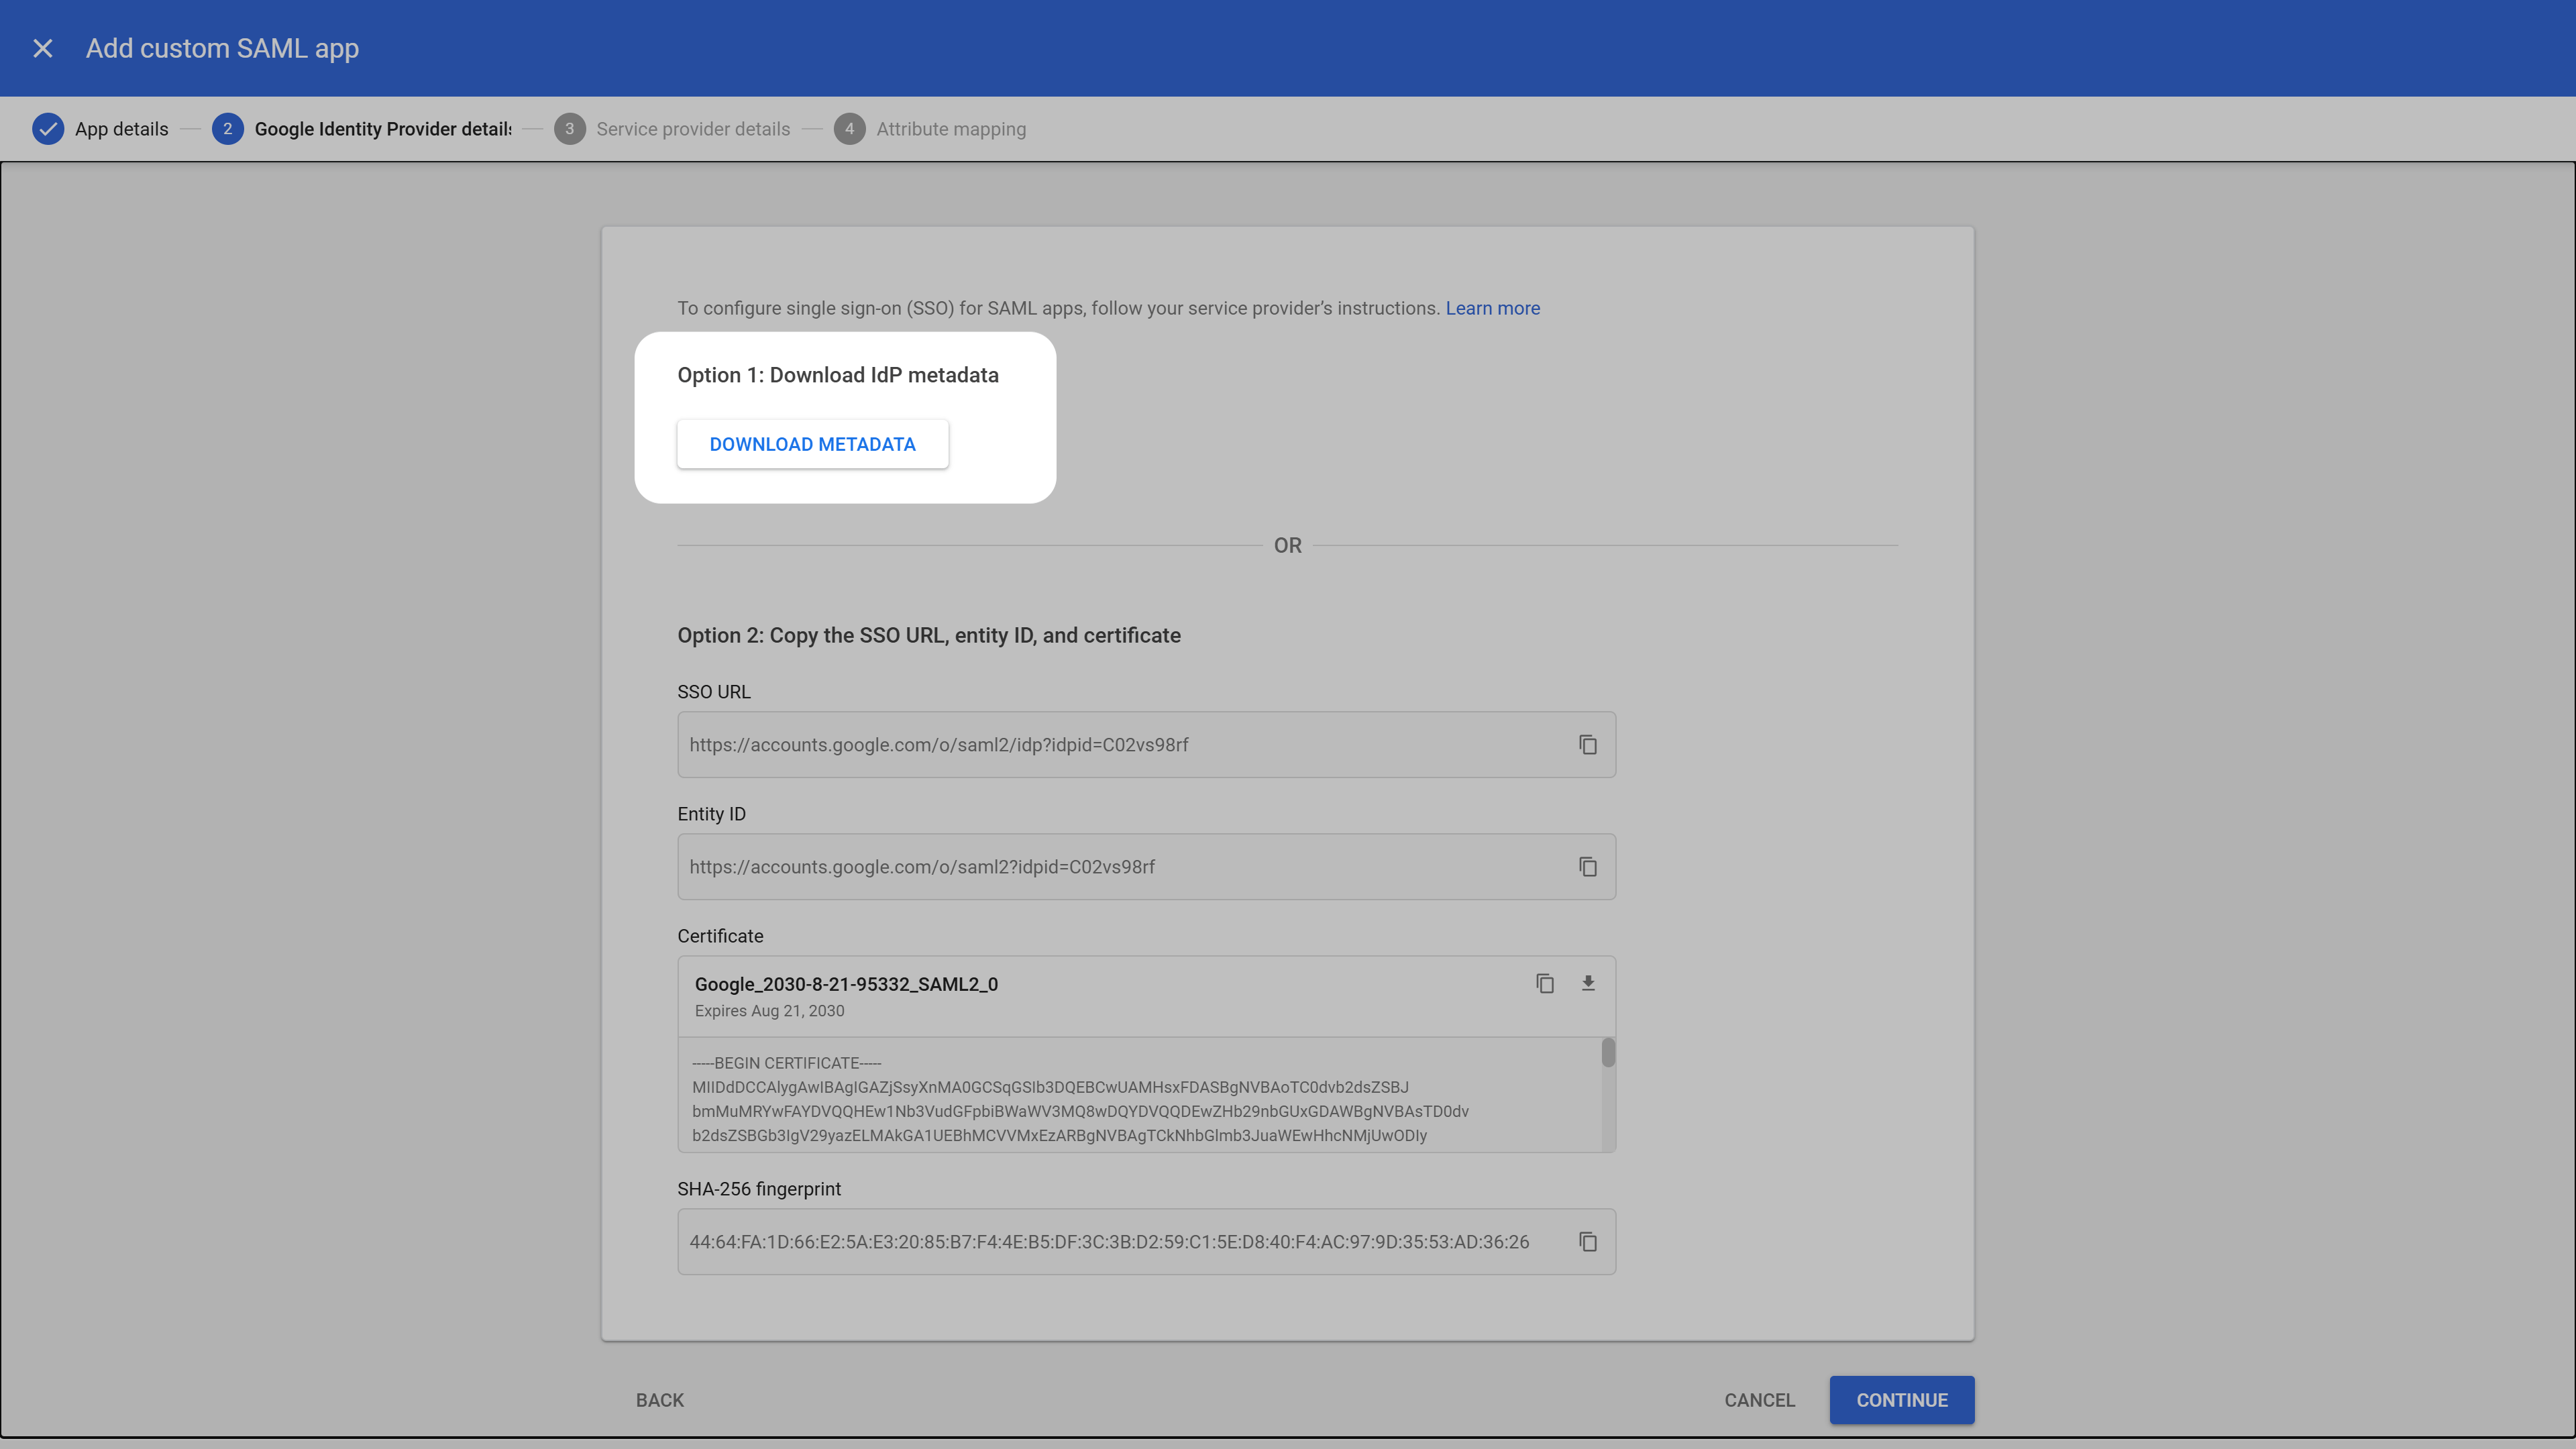Go back with the Back button
The width and height of the screenshot is (2576, 1449).
pos(660,1400)
